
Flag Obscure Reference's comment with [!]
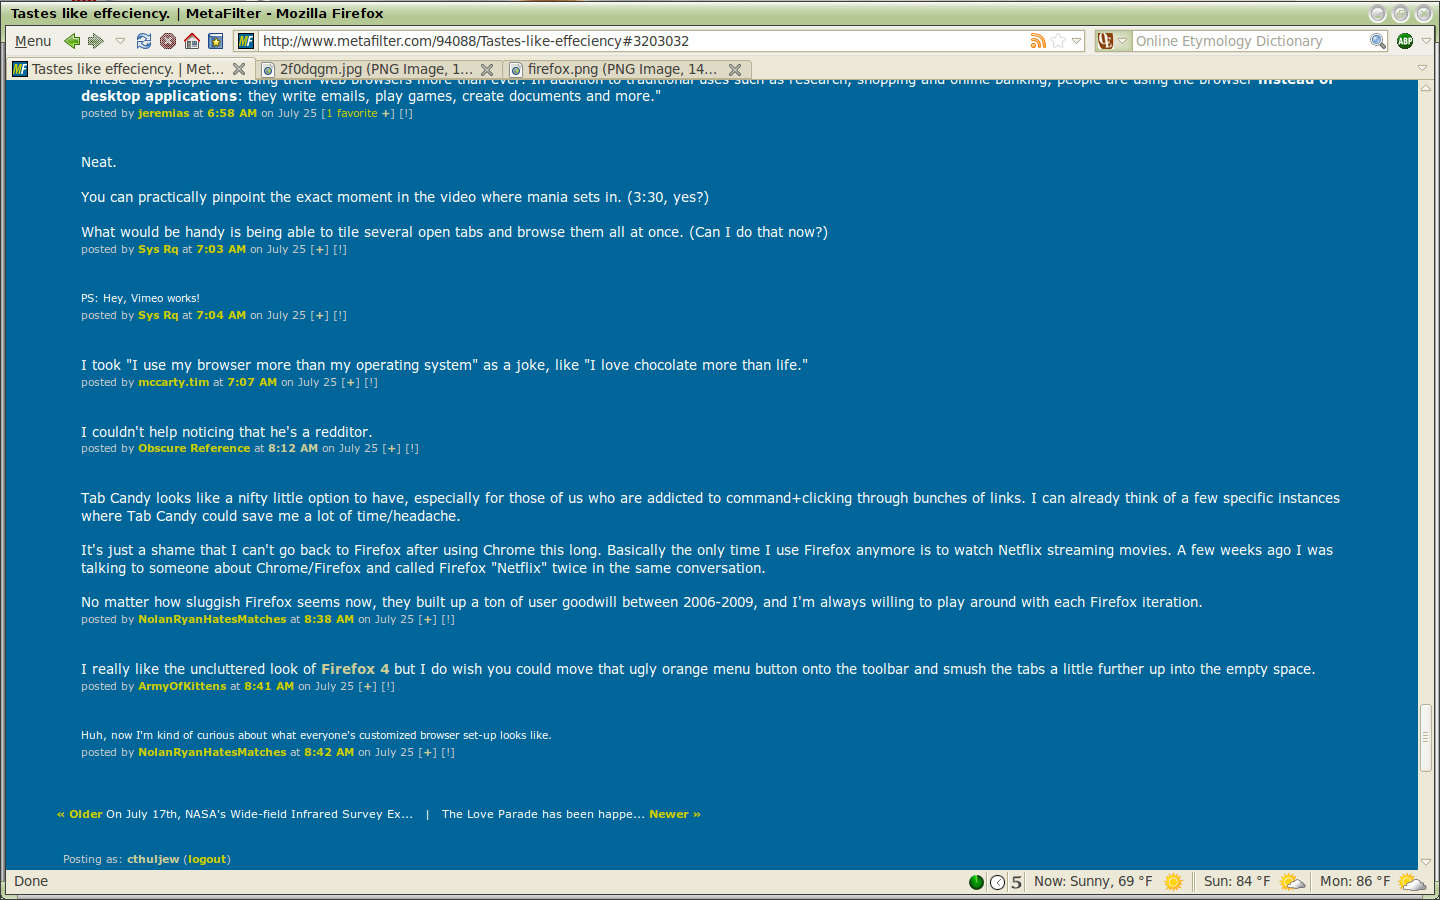[x=412, y=449]
